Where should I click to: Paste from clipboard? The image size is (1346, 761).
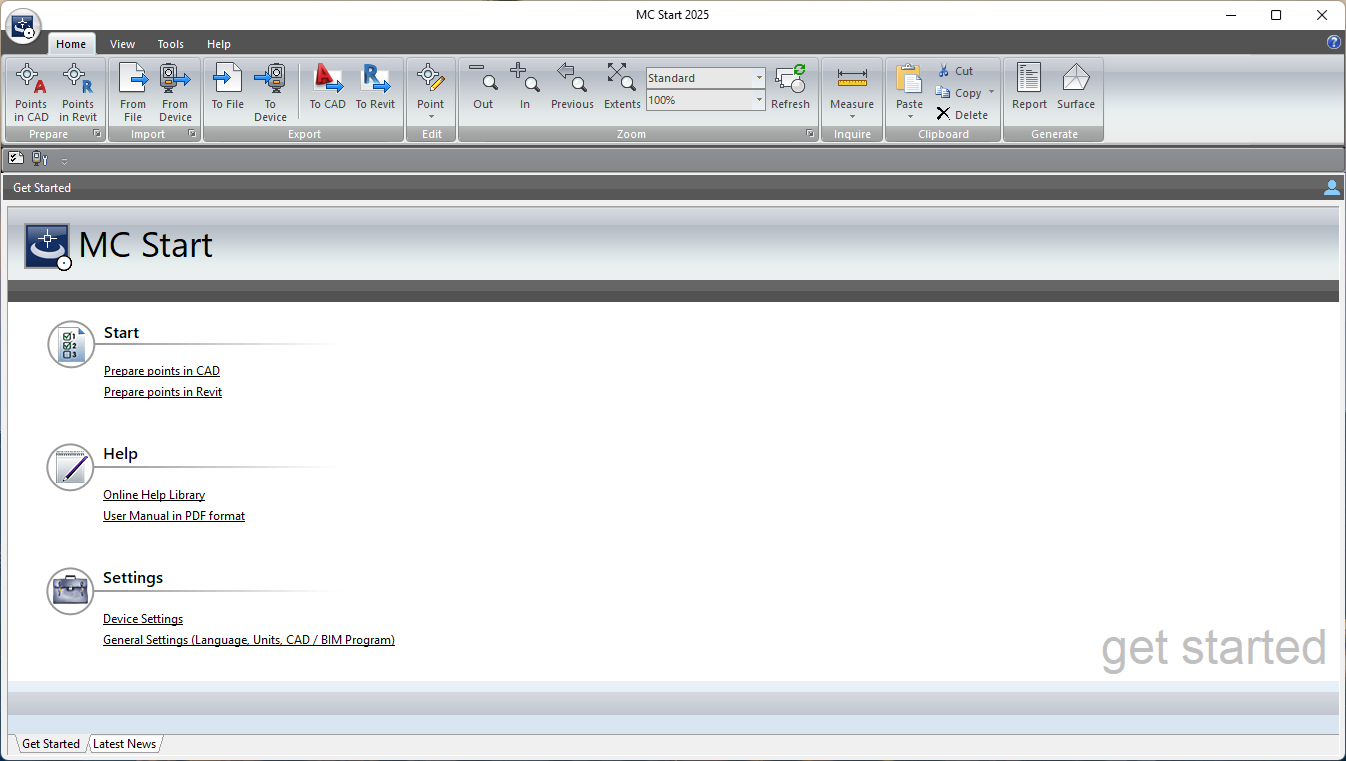910,85
